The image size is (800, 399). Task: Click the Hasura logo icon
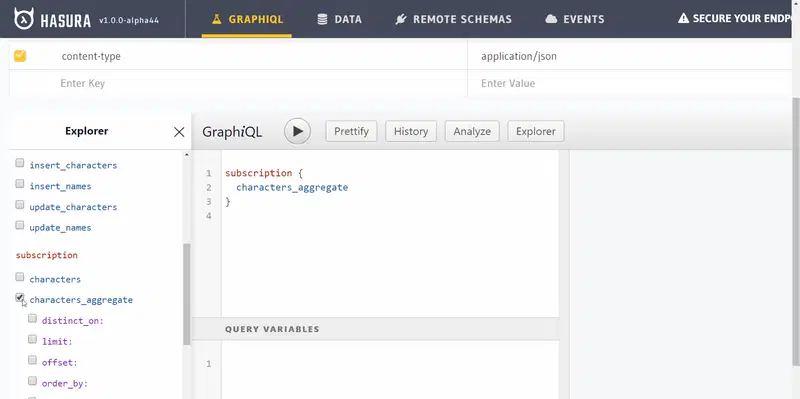24,19
